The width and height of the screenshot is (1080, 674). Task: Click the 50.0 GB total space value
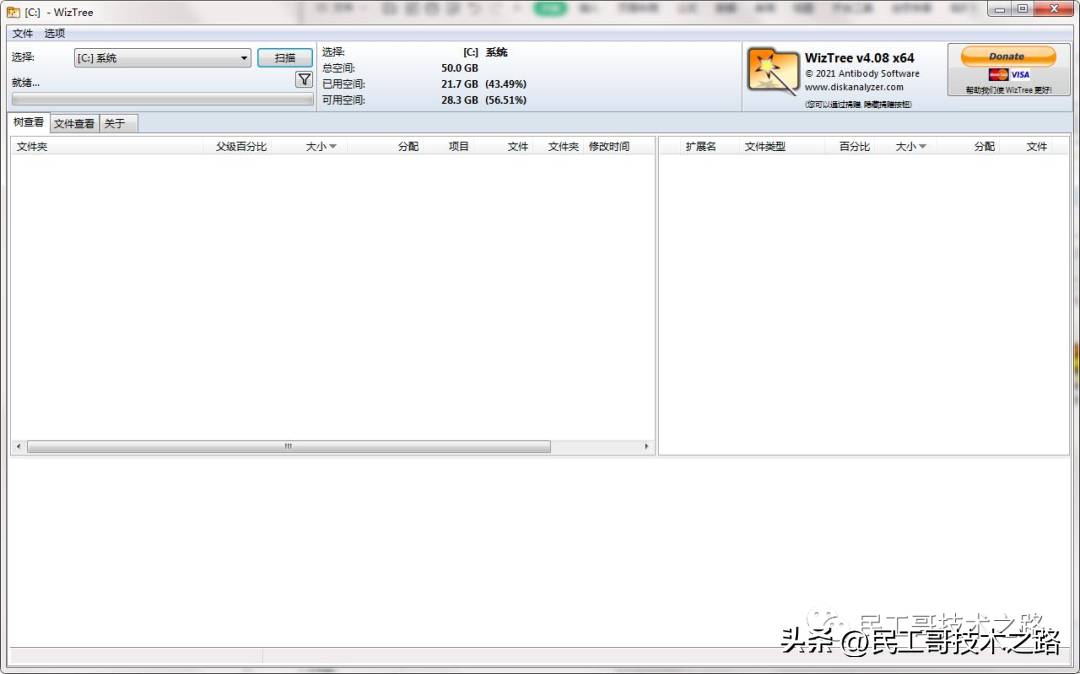point(459,68)
